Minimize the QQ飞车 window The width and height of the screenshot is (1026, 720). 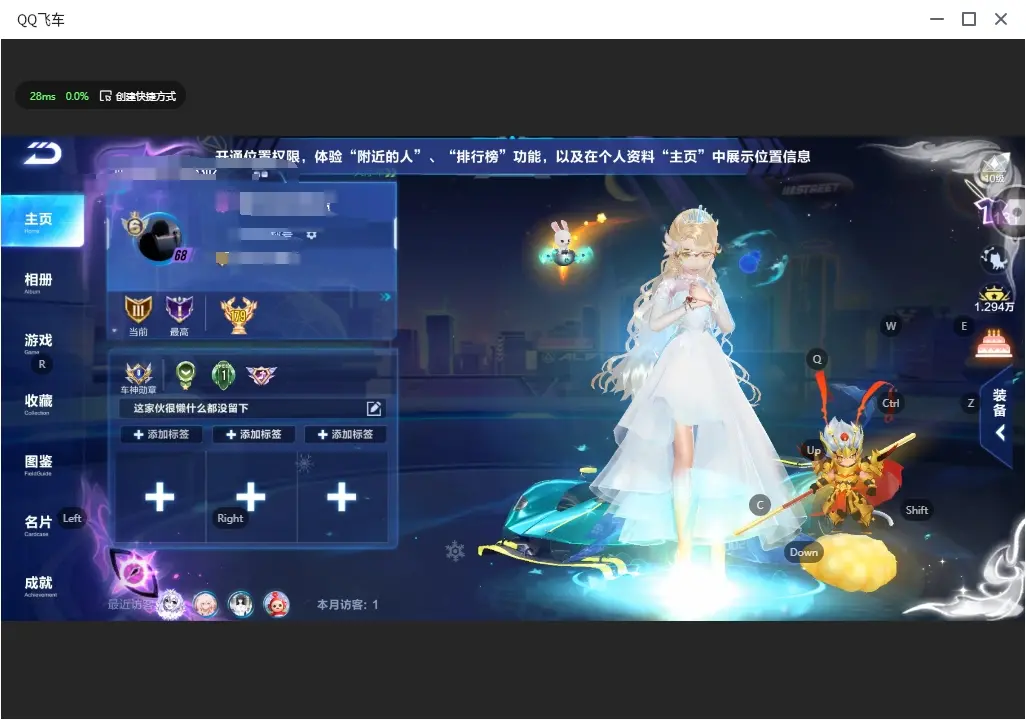coord(937,19)
